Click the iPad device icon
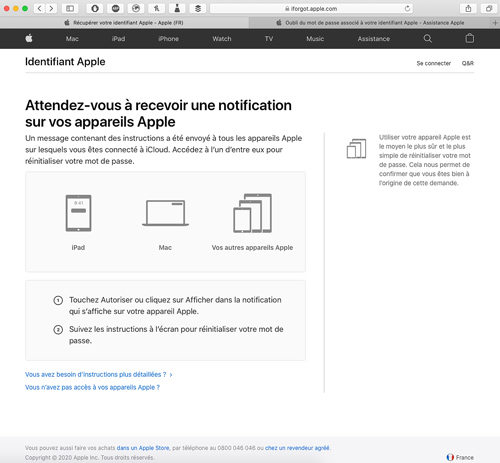The image size is (500, 463). (x=78, y=213)
